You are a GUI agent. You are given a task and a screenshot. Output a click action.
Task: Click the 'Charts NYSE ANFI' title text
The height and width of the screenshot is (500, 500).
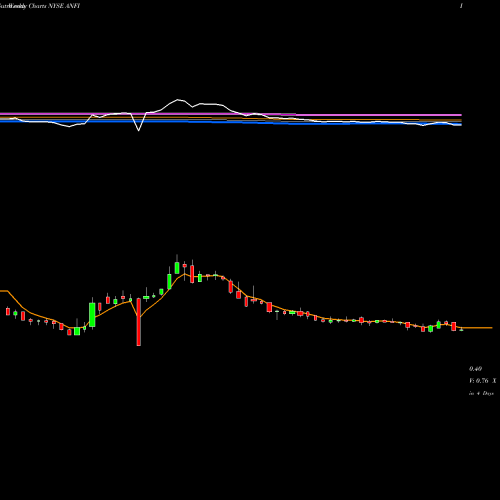54,6
